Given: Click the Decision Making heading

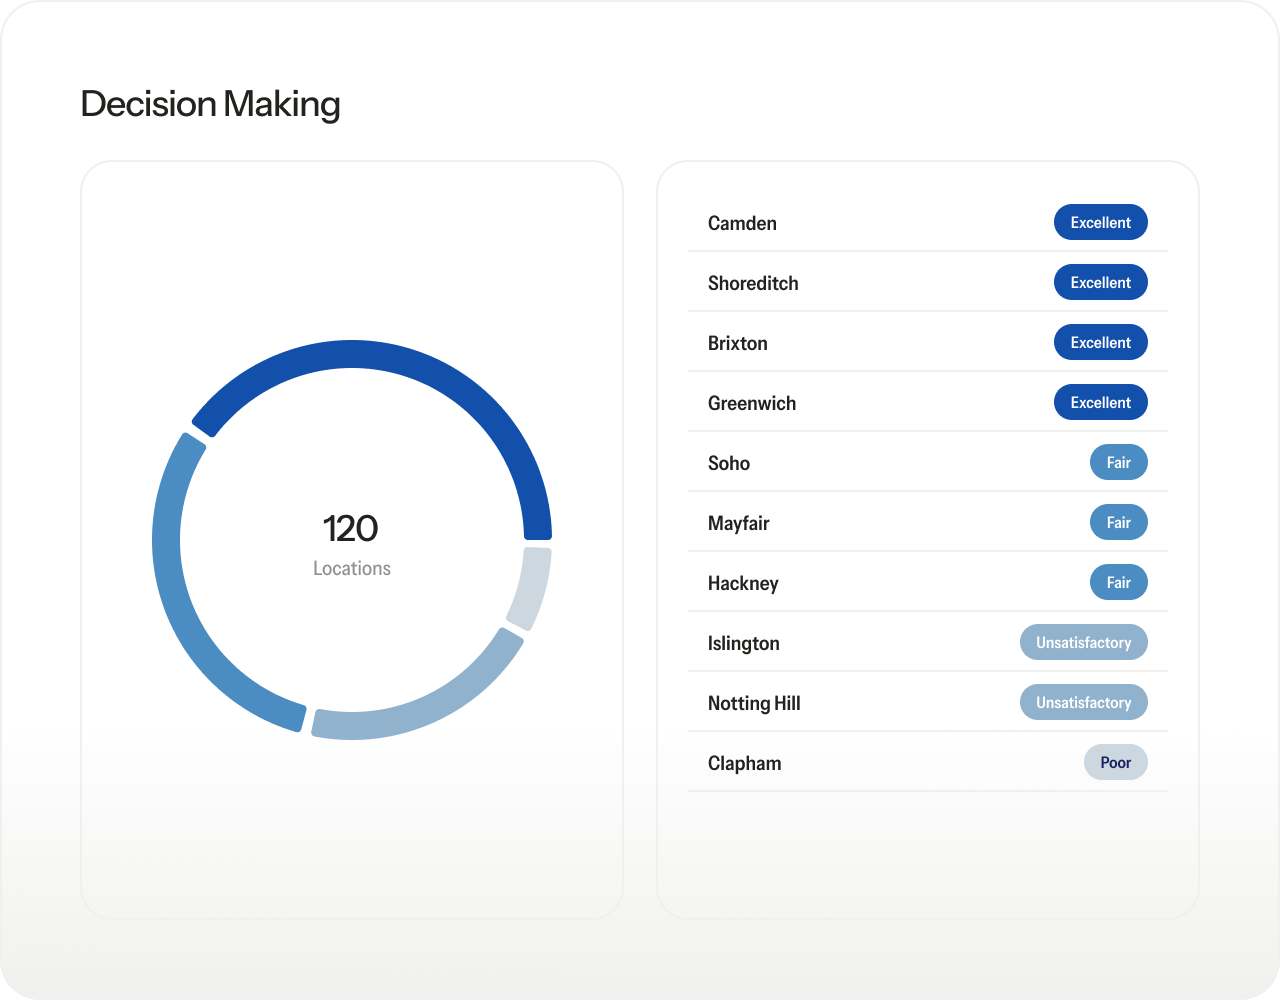Looking at the screenshot, I should coord(210,104).
